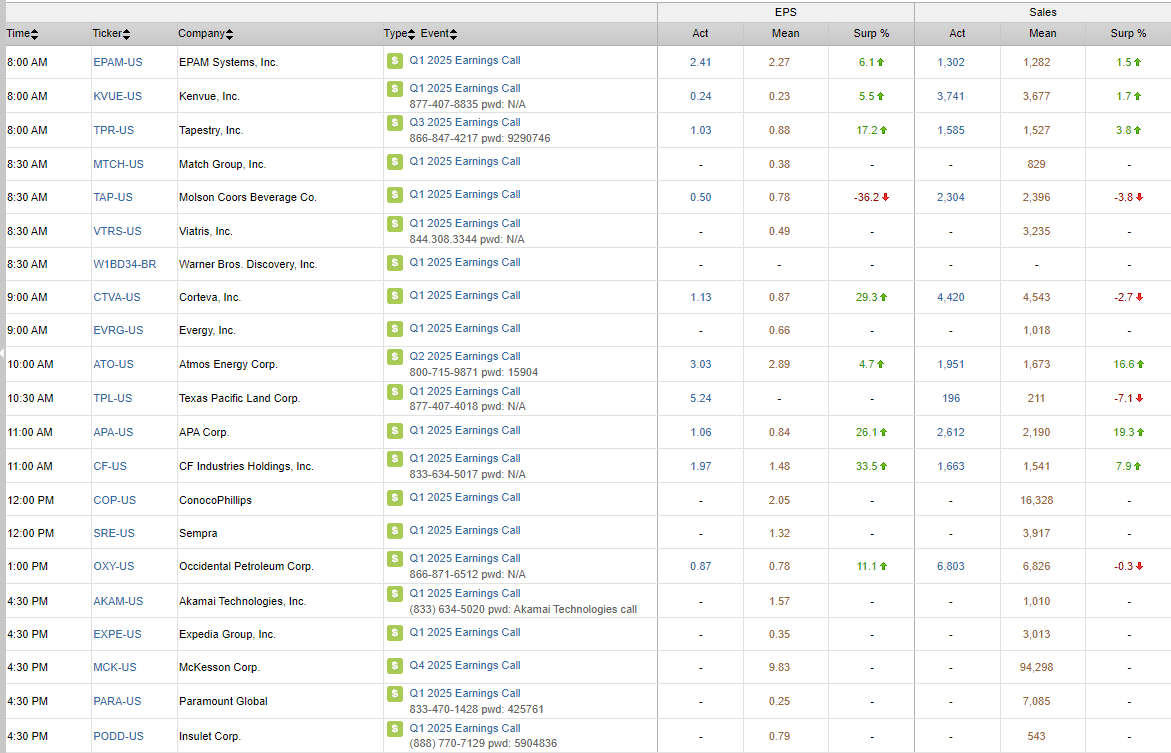Click the green dollar icon for Viatris
Image resolution: width=1171 pixels, height=753 pixels.
click(395, 223)
